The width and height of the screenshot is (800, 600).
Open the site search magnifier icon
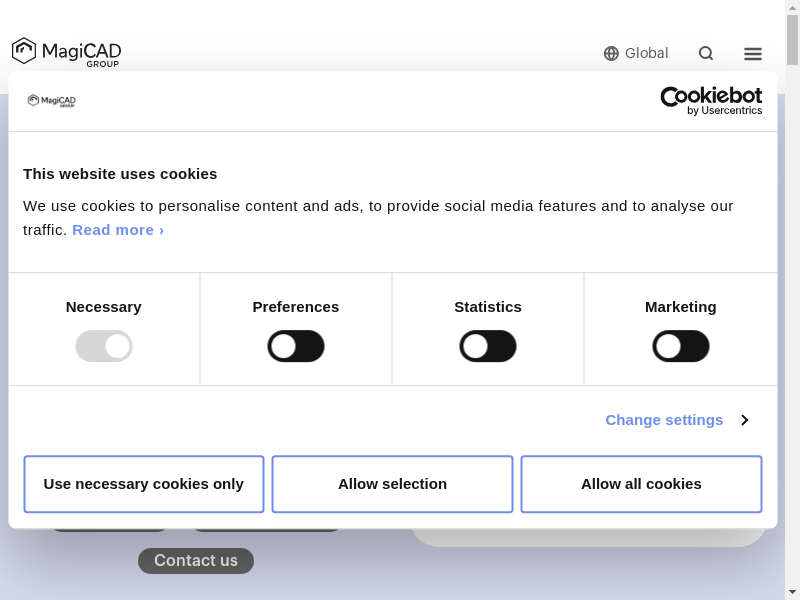point(706,54)
